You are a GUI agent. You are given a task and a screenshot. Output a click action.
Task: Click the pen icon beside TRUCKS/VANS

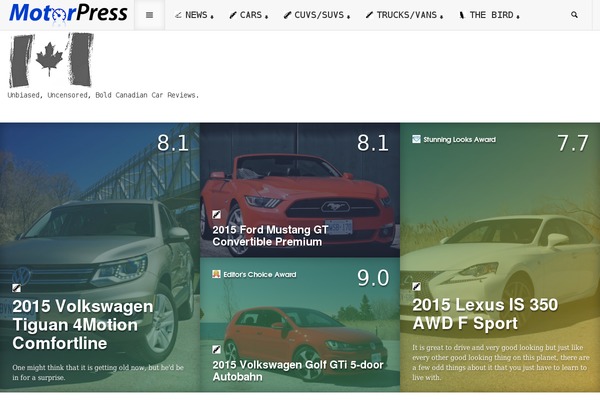pyautogui.click(x=369, y=15)
